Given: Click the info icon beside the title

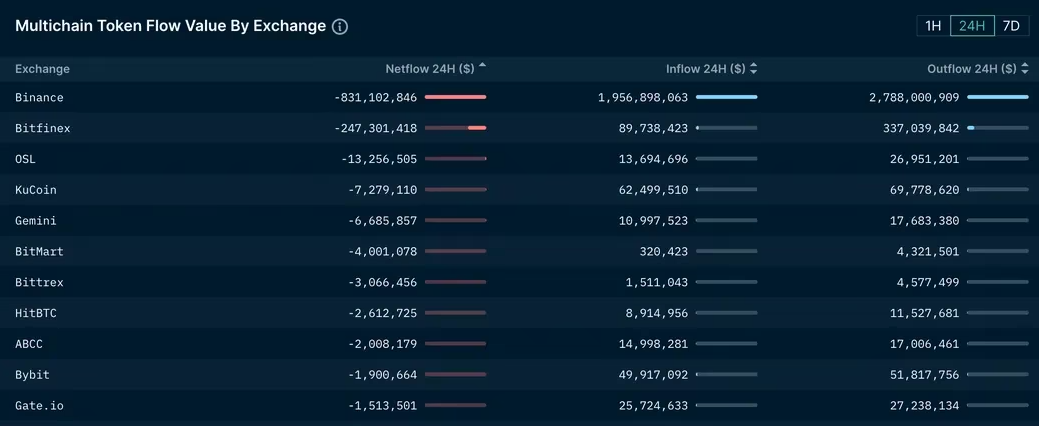Looking at the screenshot, I should point(340,27).
